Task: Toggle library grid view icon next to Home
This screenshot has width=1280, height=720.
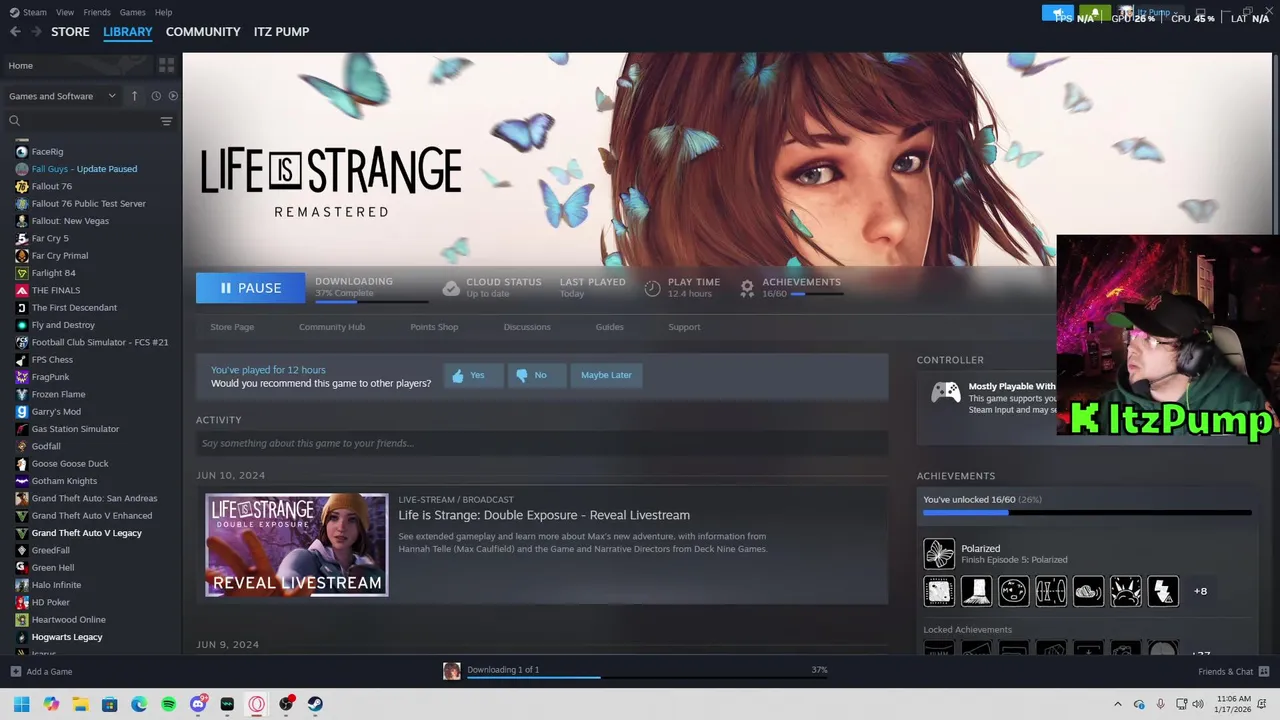Action: click(x=166, y=65)
